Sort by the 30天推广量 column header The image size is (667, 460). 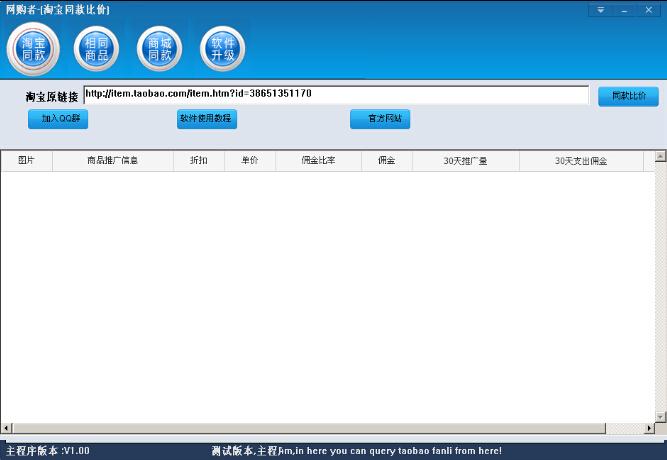tap(465, 161)
